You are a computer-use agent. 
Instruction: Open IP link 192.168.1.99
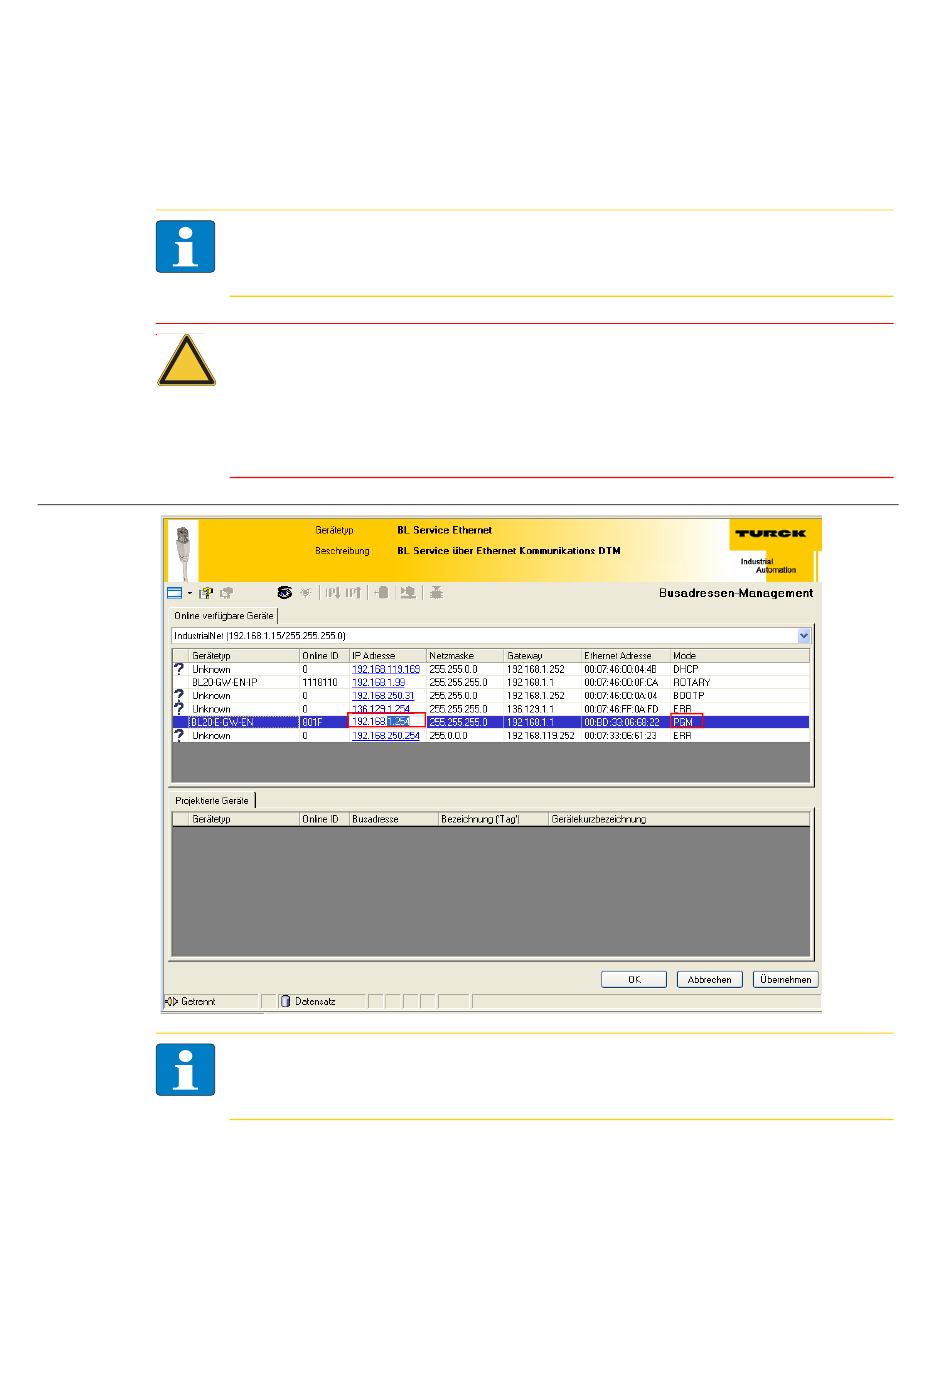[x=379, y=683]
